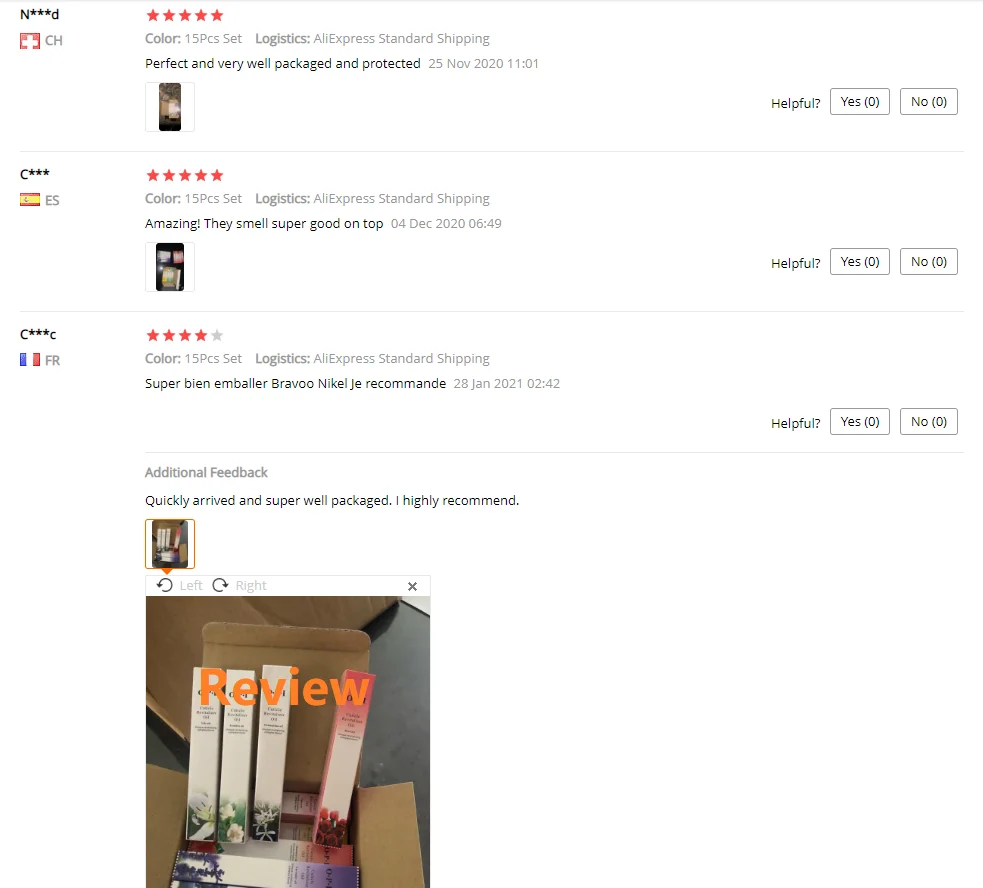
Task: Click the five-star rating of N***d's review
Action: point(184,15)
